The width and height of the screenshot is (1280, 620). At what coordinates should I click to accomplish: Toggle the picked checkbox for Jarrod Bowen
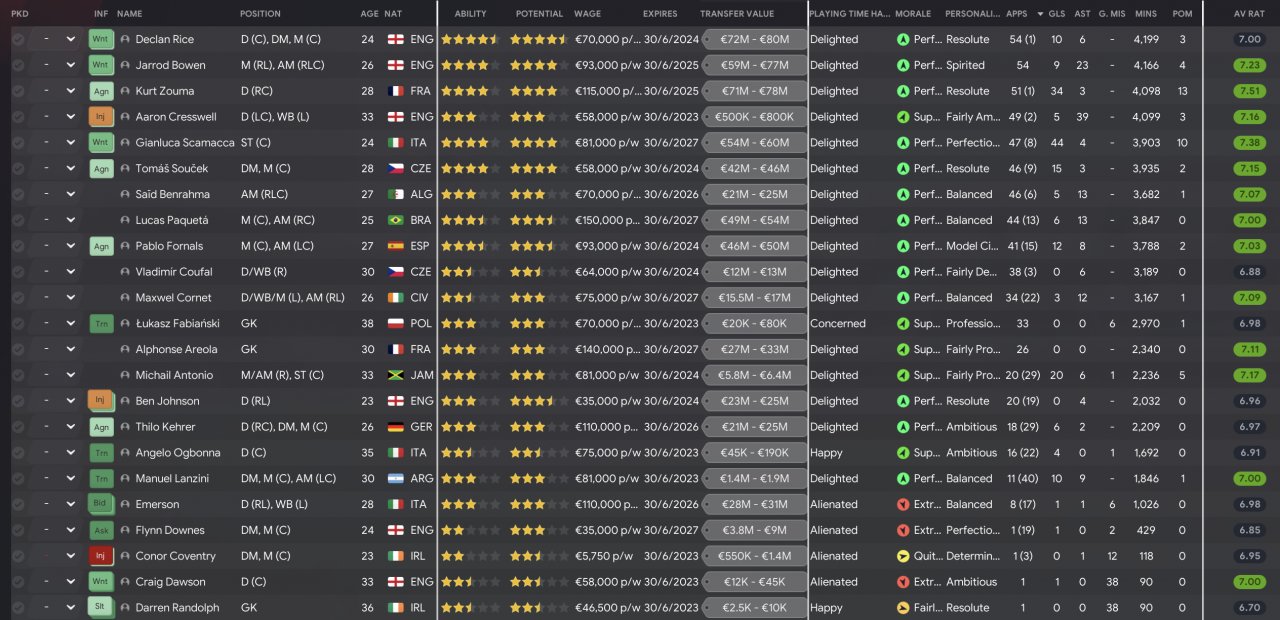[18, 65]
